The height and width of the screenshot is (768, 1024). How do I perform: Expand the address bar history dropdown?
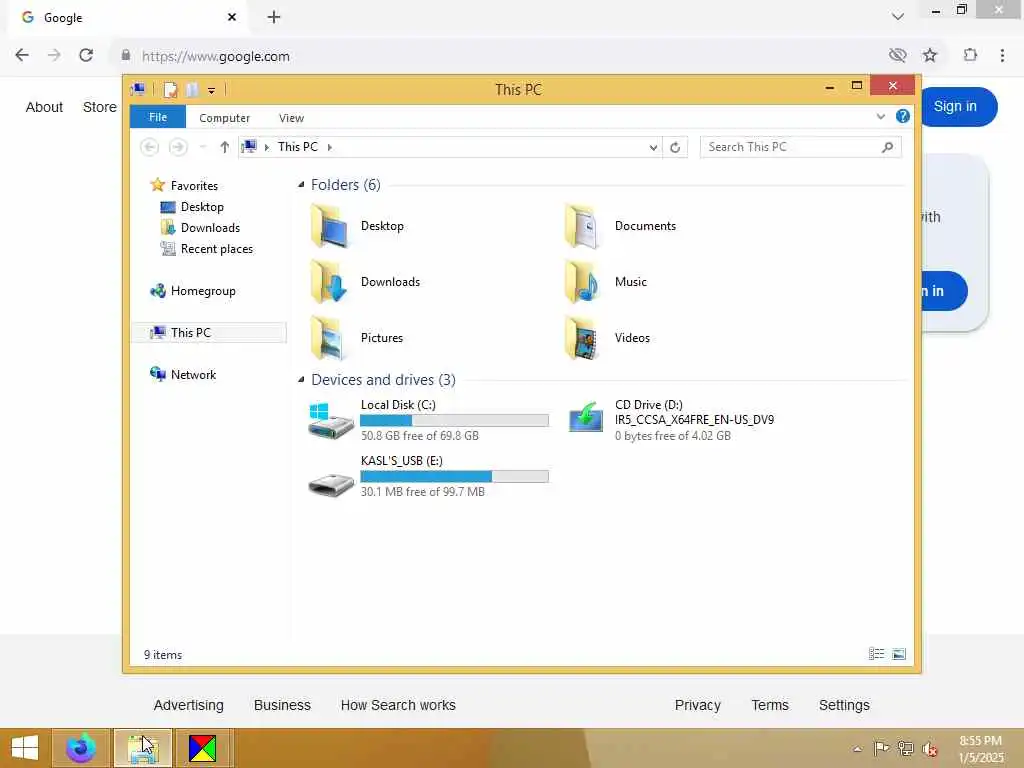pyautogui.click(x=653, y=148)
